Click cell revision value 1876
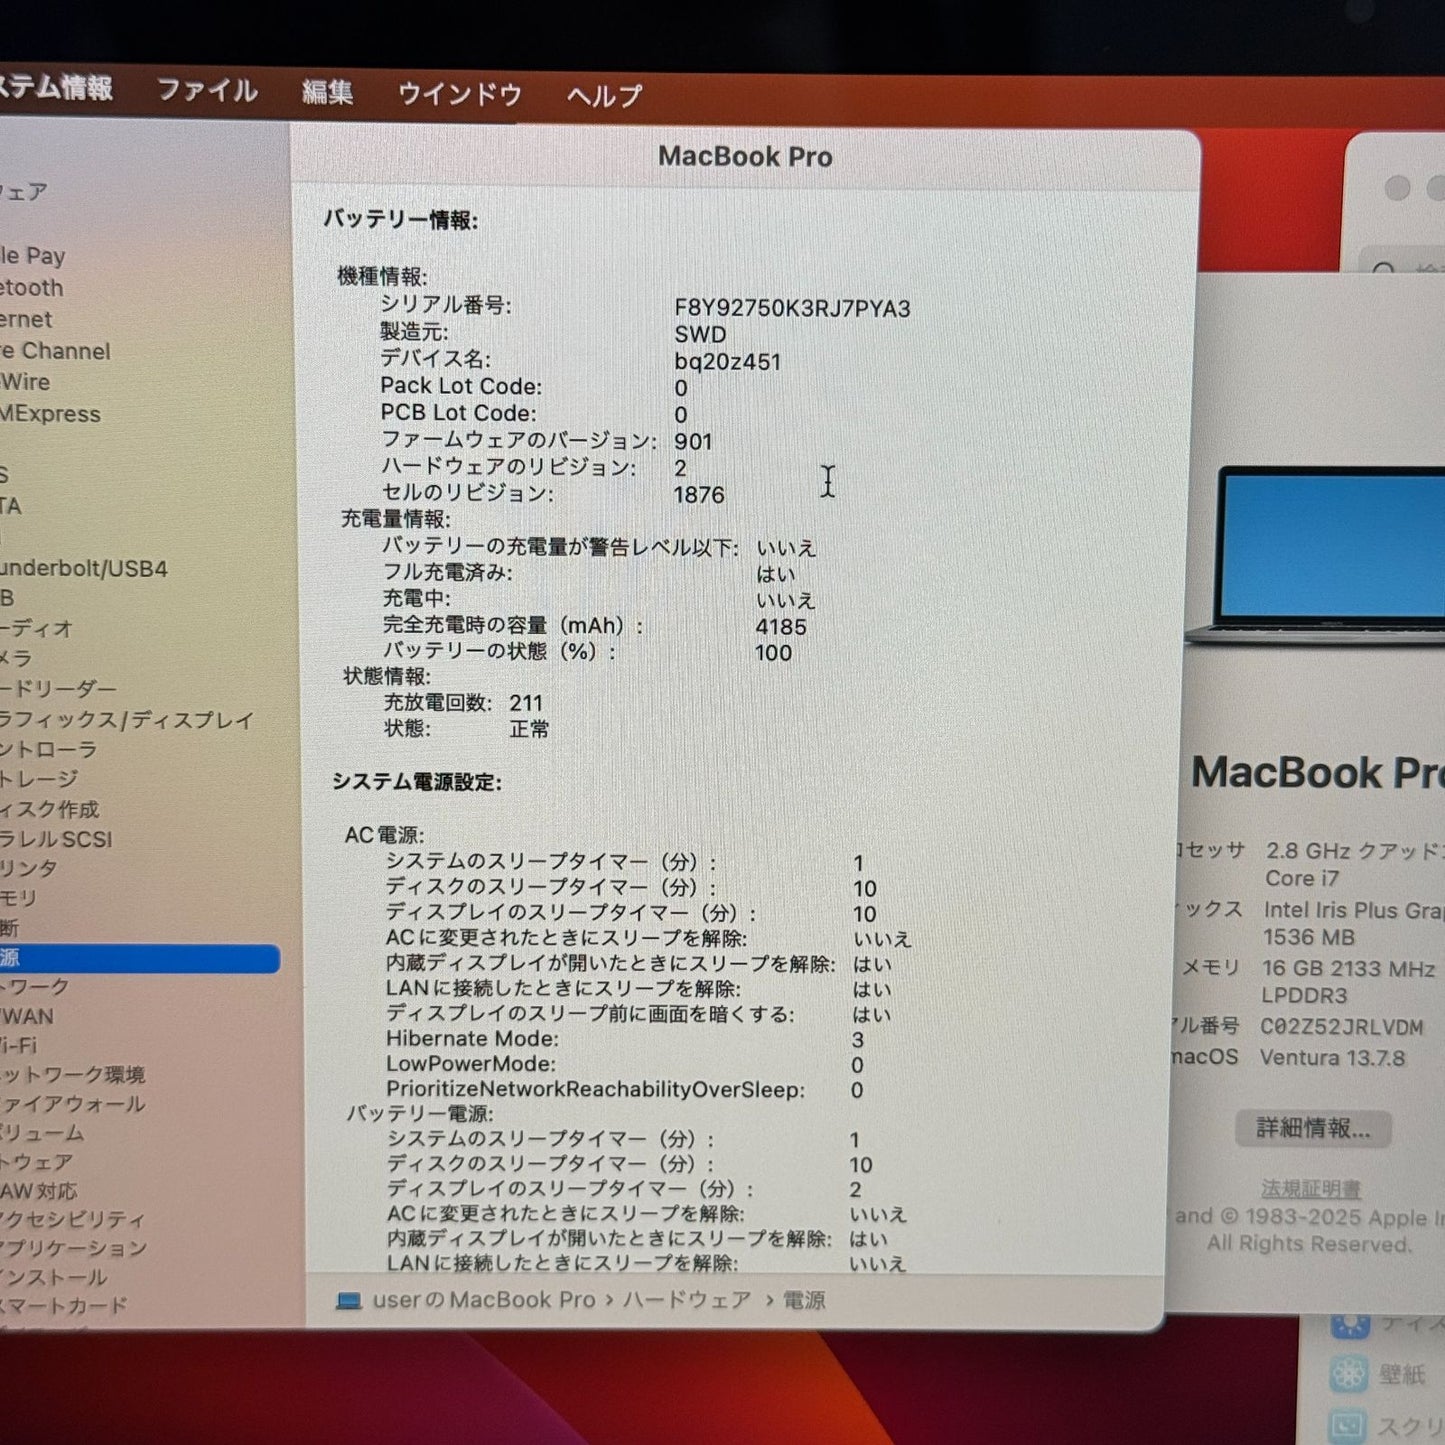This screenshot has width=1445, height=1445. click(699, 495)
